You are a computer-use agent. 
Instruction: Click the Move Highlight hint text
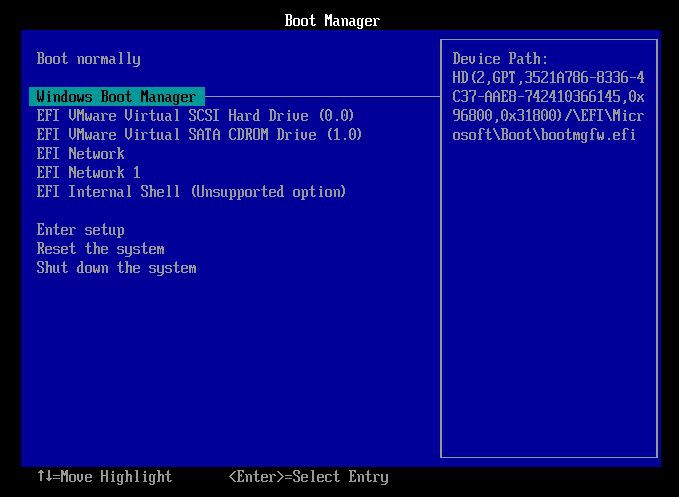coord(104,477)
